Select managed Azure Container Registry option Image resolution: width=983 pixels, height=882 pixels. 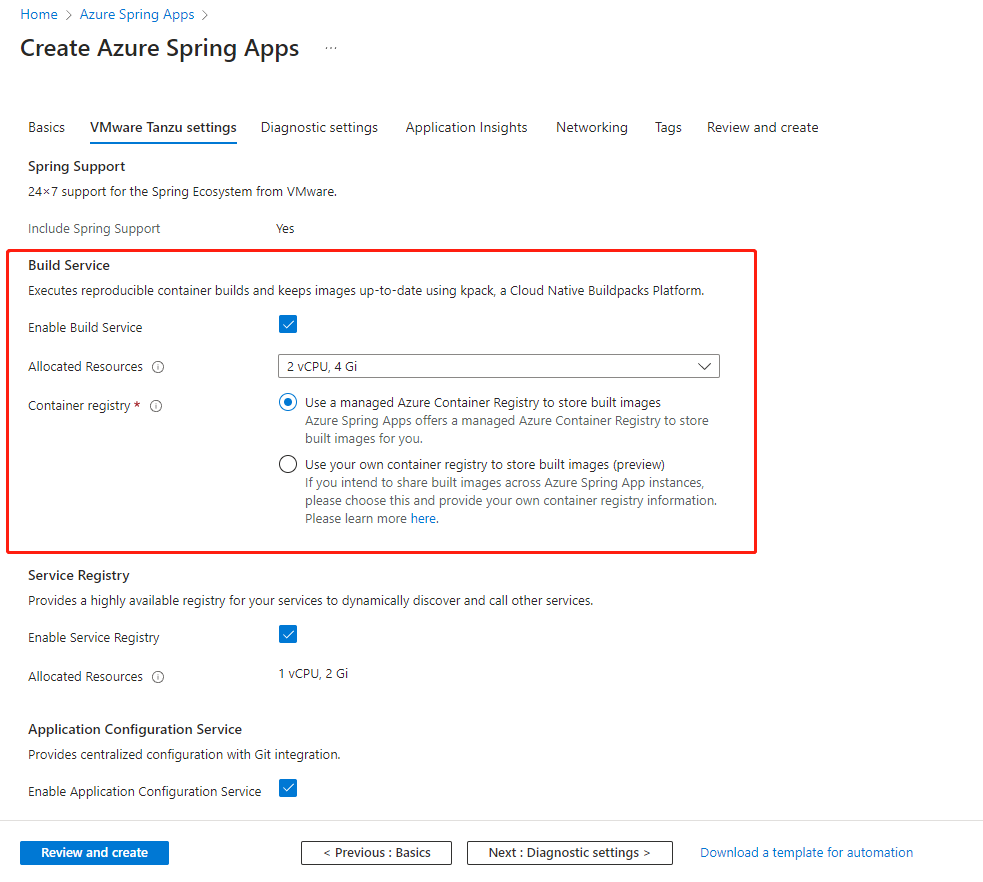tap(288, 403)
